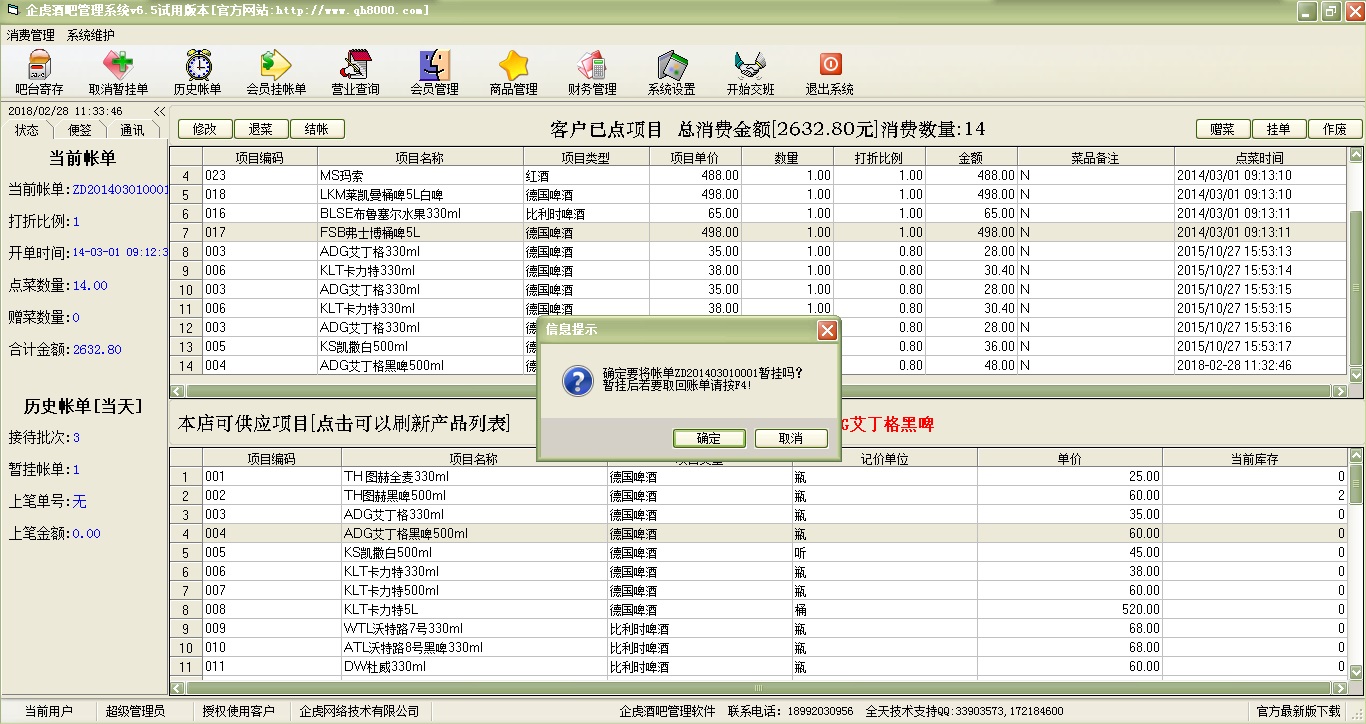Click the 退菜 button

coord(261,129)
